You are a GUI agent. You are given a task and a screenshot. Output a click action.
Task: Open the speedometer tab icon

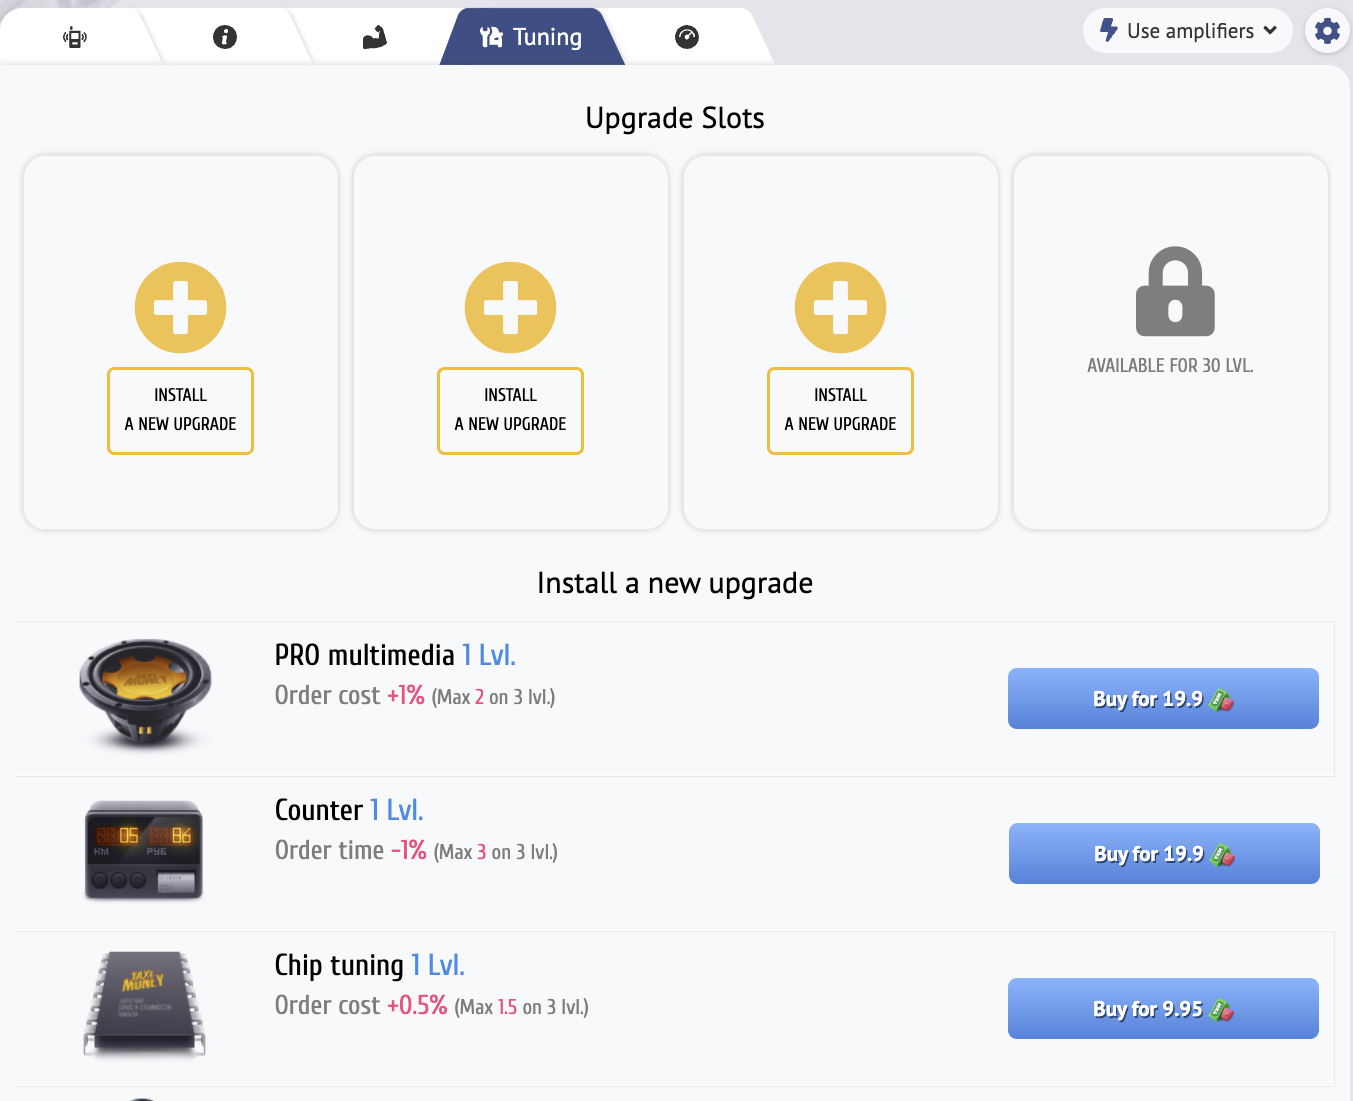[687, 38]
